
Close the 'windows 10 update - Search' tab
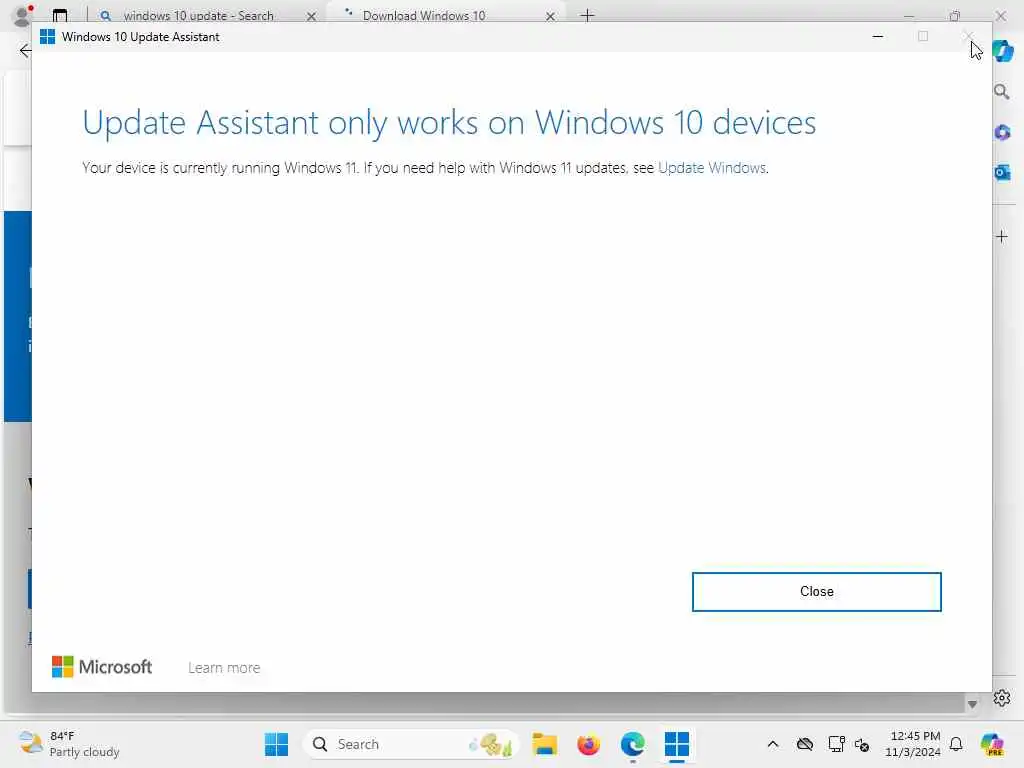click(x=312, y=16)
